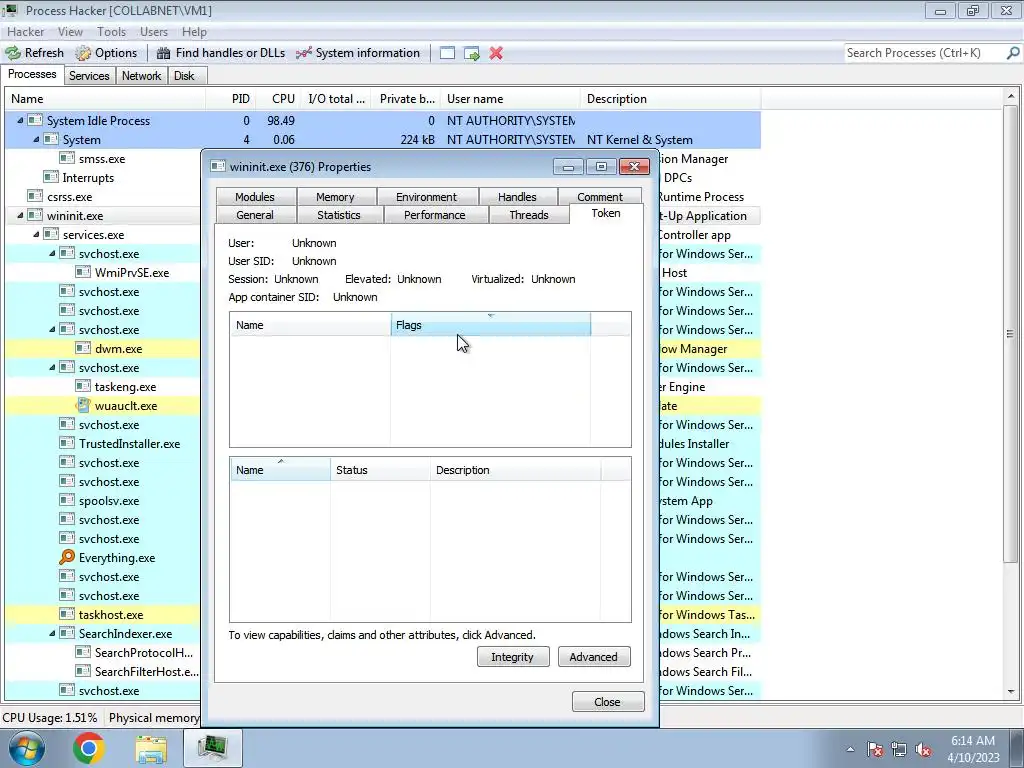1024x768 pixels.
Task: Open the Users menu
Action: tap(153, 31)
